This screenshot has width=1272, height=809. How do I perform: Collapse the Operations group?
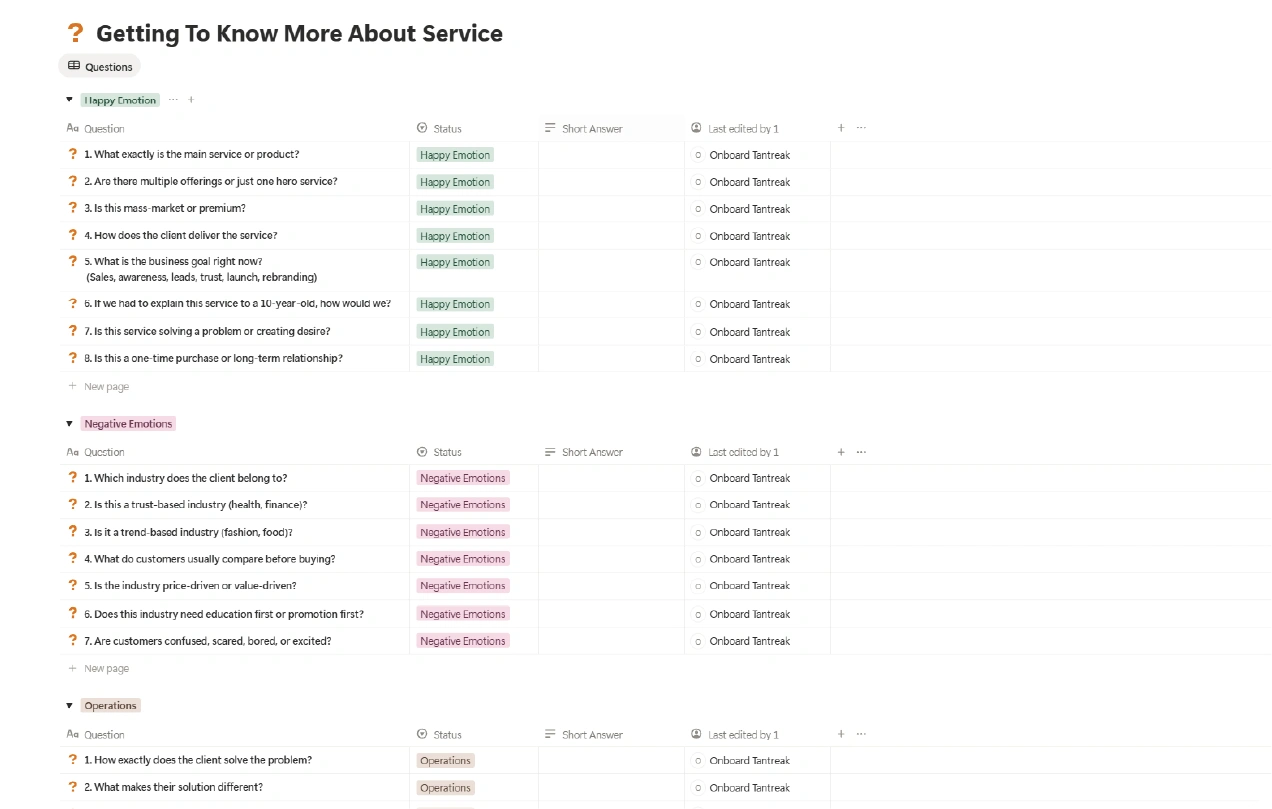69,706
